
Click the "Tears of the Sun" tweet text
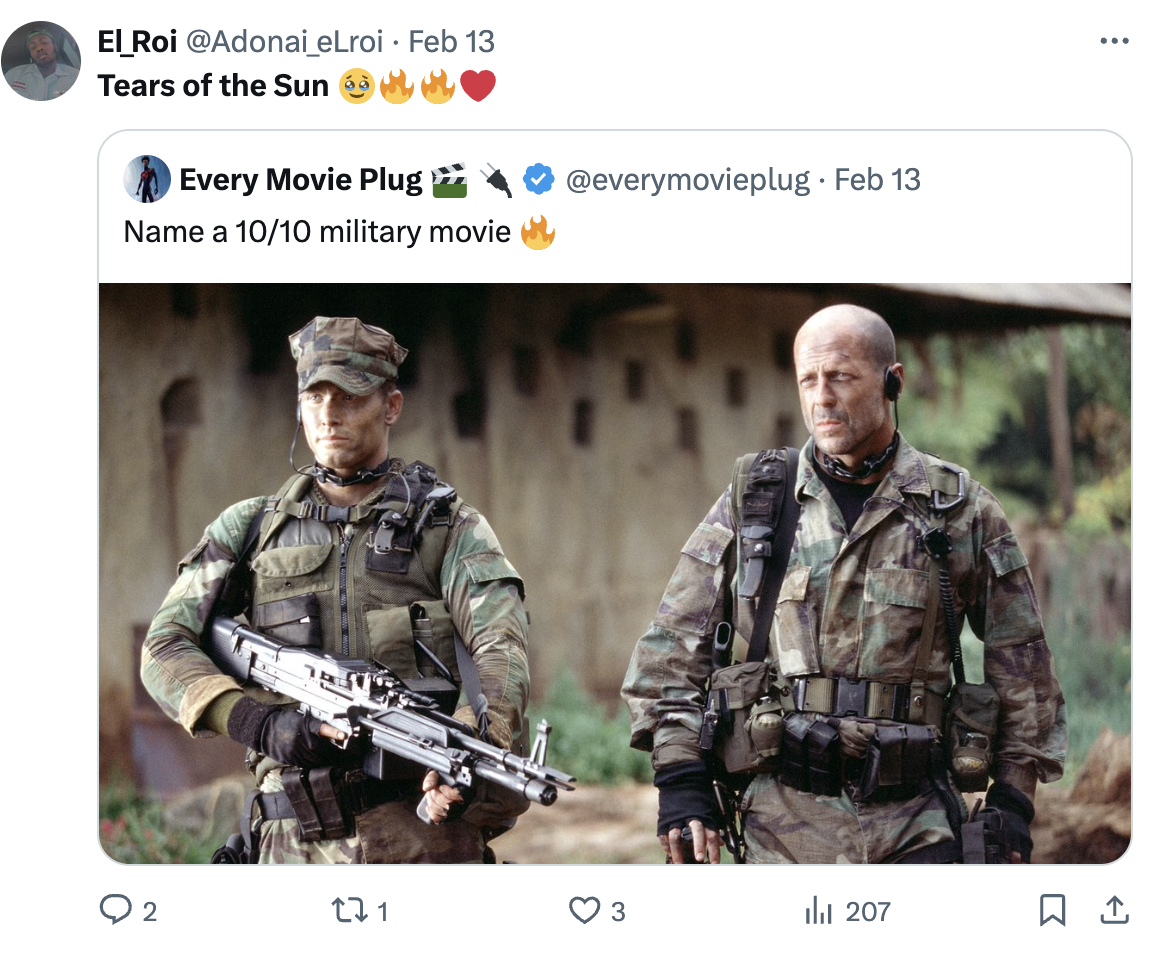coord(213,86)
